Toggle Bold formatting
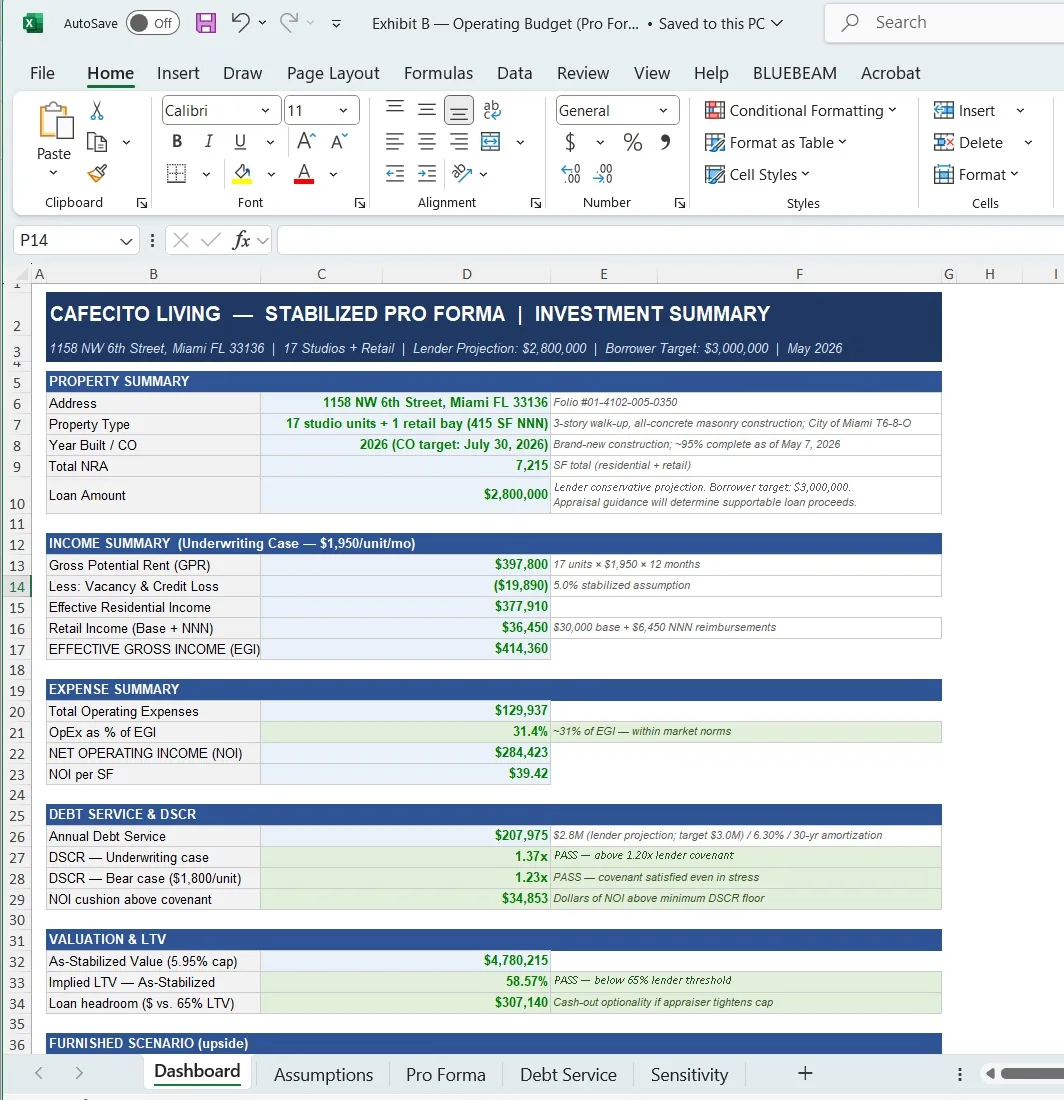1064x1100 pixels. [x=177, y=142]
